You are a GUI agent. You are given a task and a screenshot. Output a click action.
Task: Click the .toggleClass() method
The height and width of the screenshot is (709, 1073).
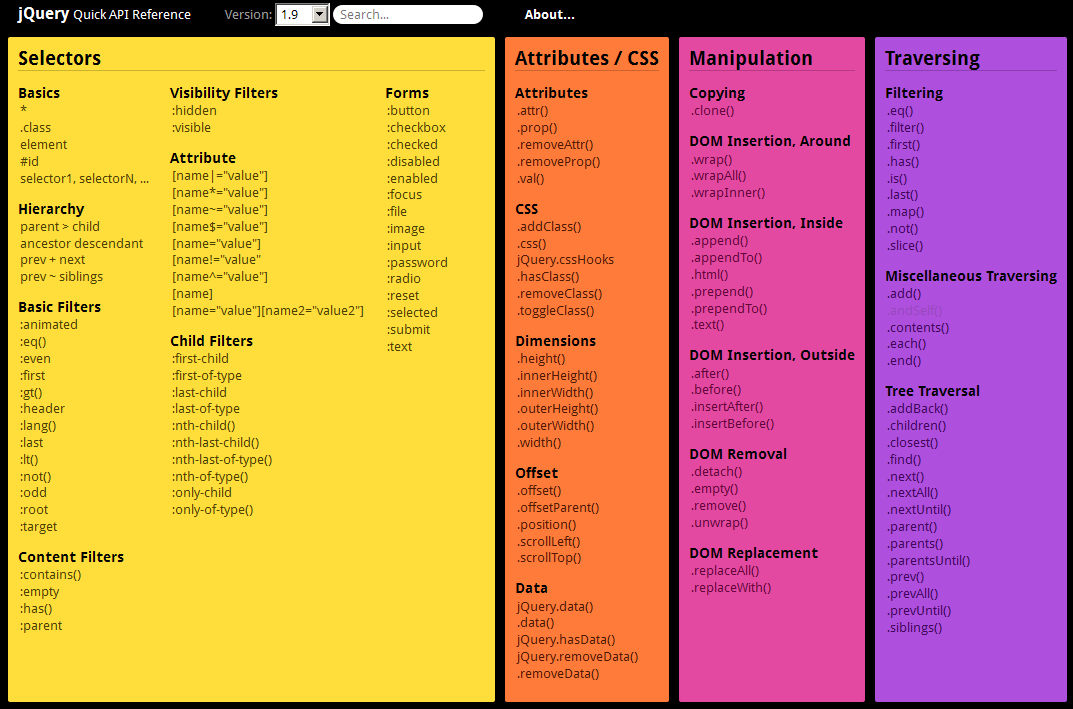556,311
